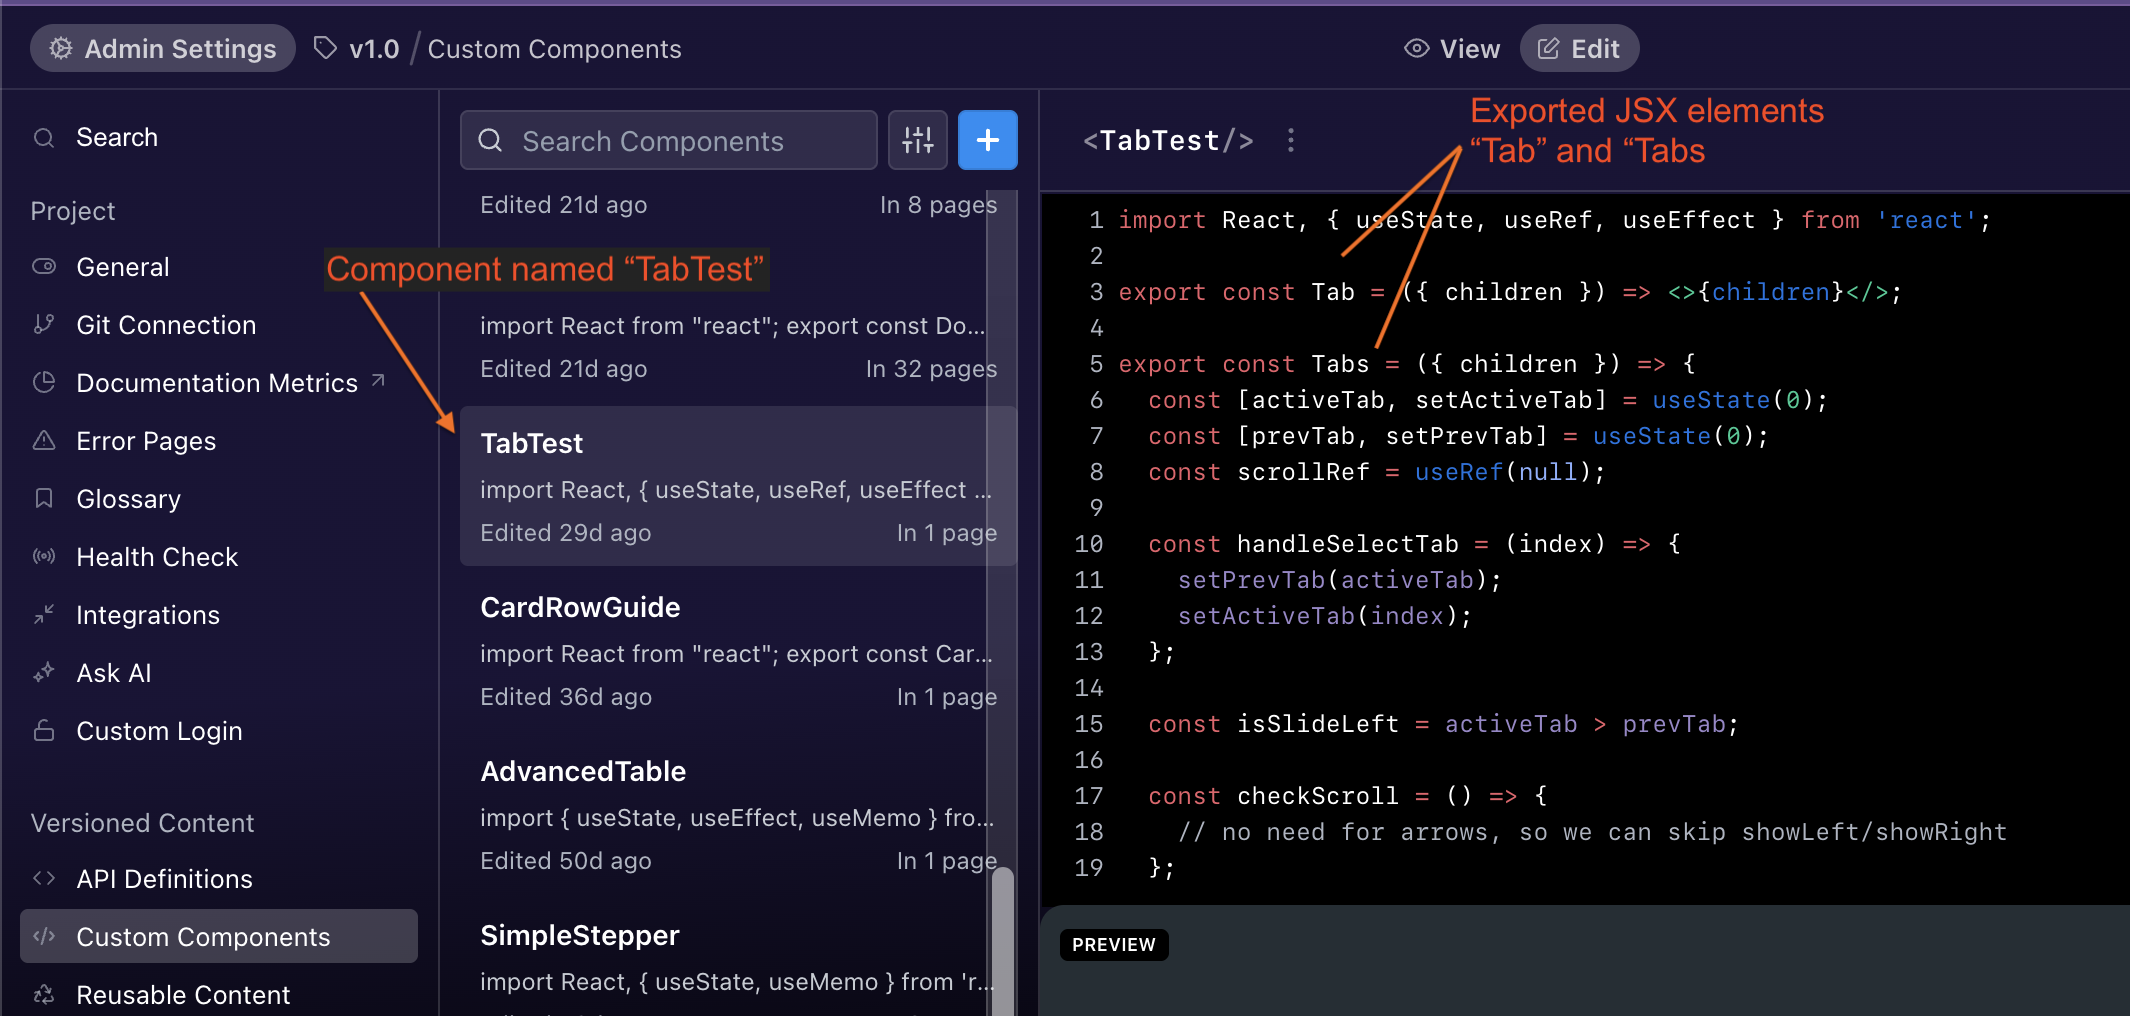Image resolution: width=2130 pixels, height=1016 pixels.
Task: Click the Admin Settings gear button
Action: tap(163, 48)
